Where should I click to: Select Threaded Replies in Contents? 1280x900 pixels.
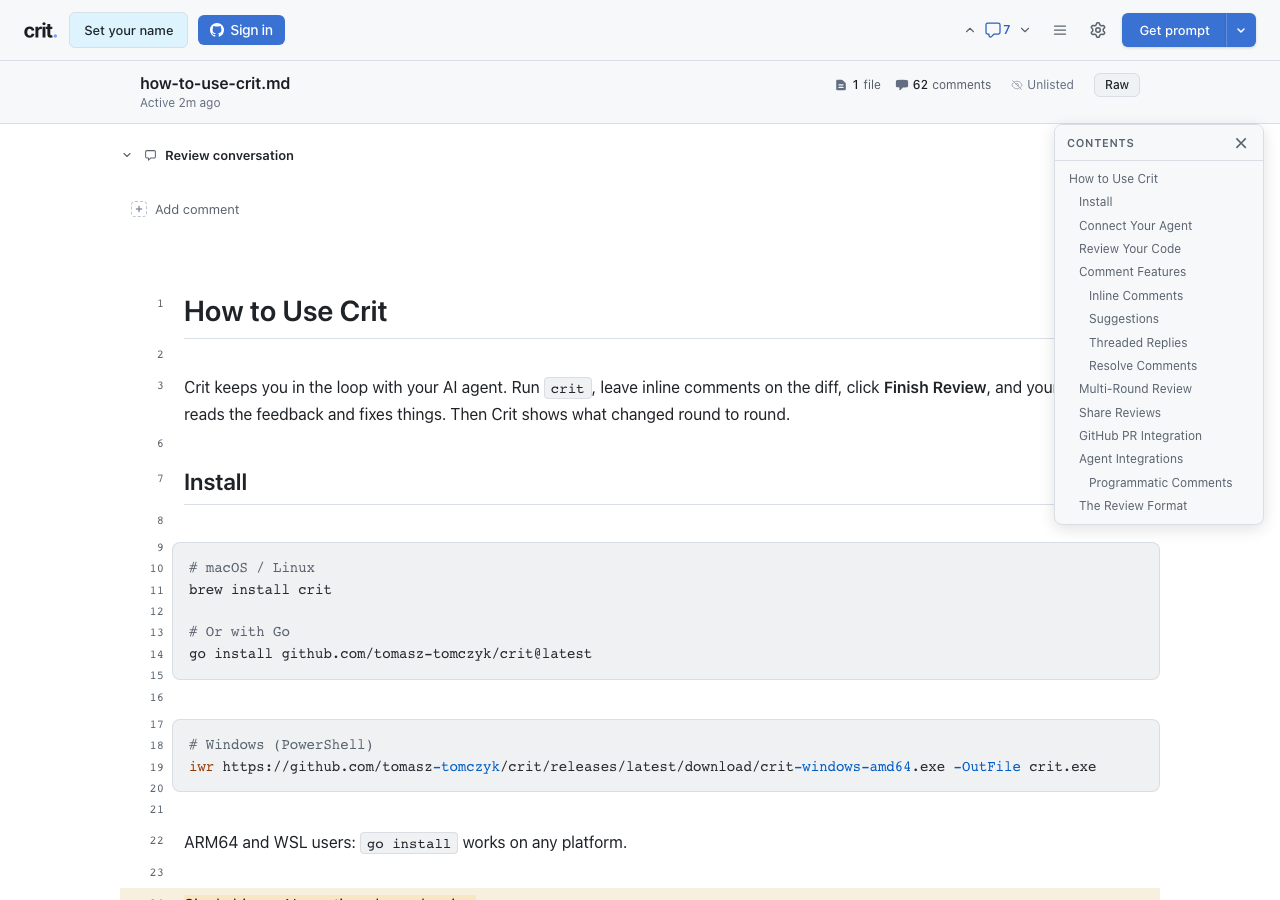(1138, 343)
